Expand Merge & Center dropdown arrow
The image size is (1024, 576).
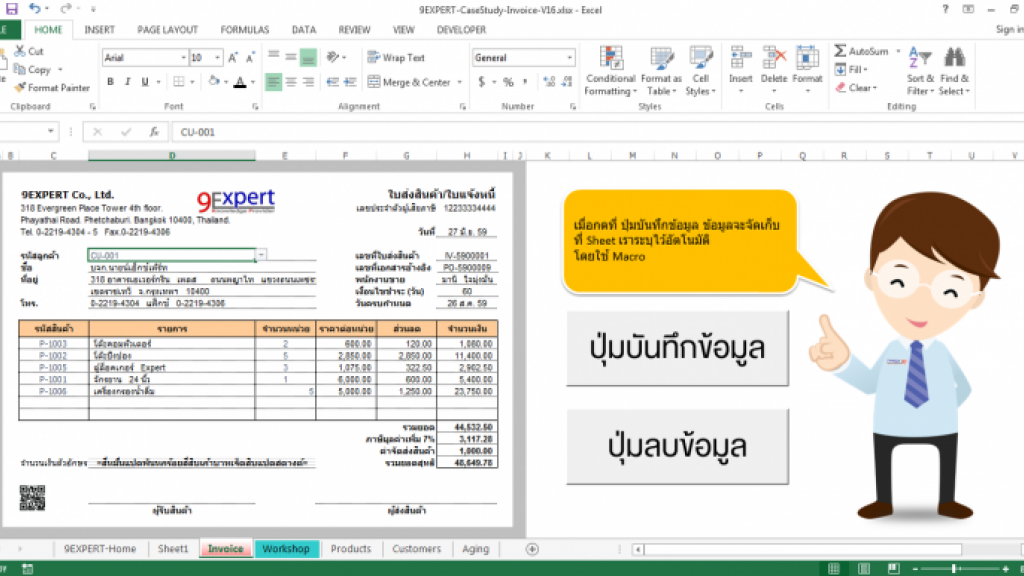pyautogui.click(x=460, y=82)
